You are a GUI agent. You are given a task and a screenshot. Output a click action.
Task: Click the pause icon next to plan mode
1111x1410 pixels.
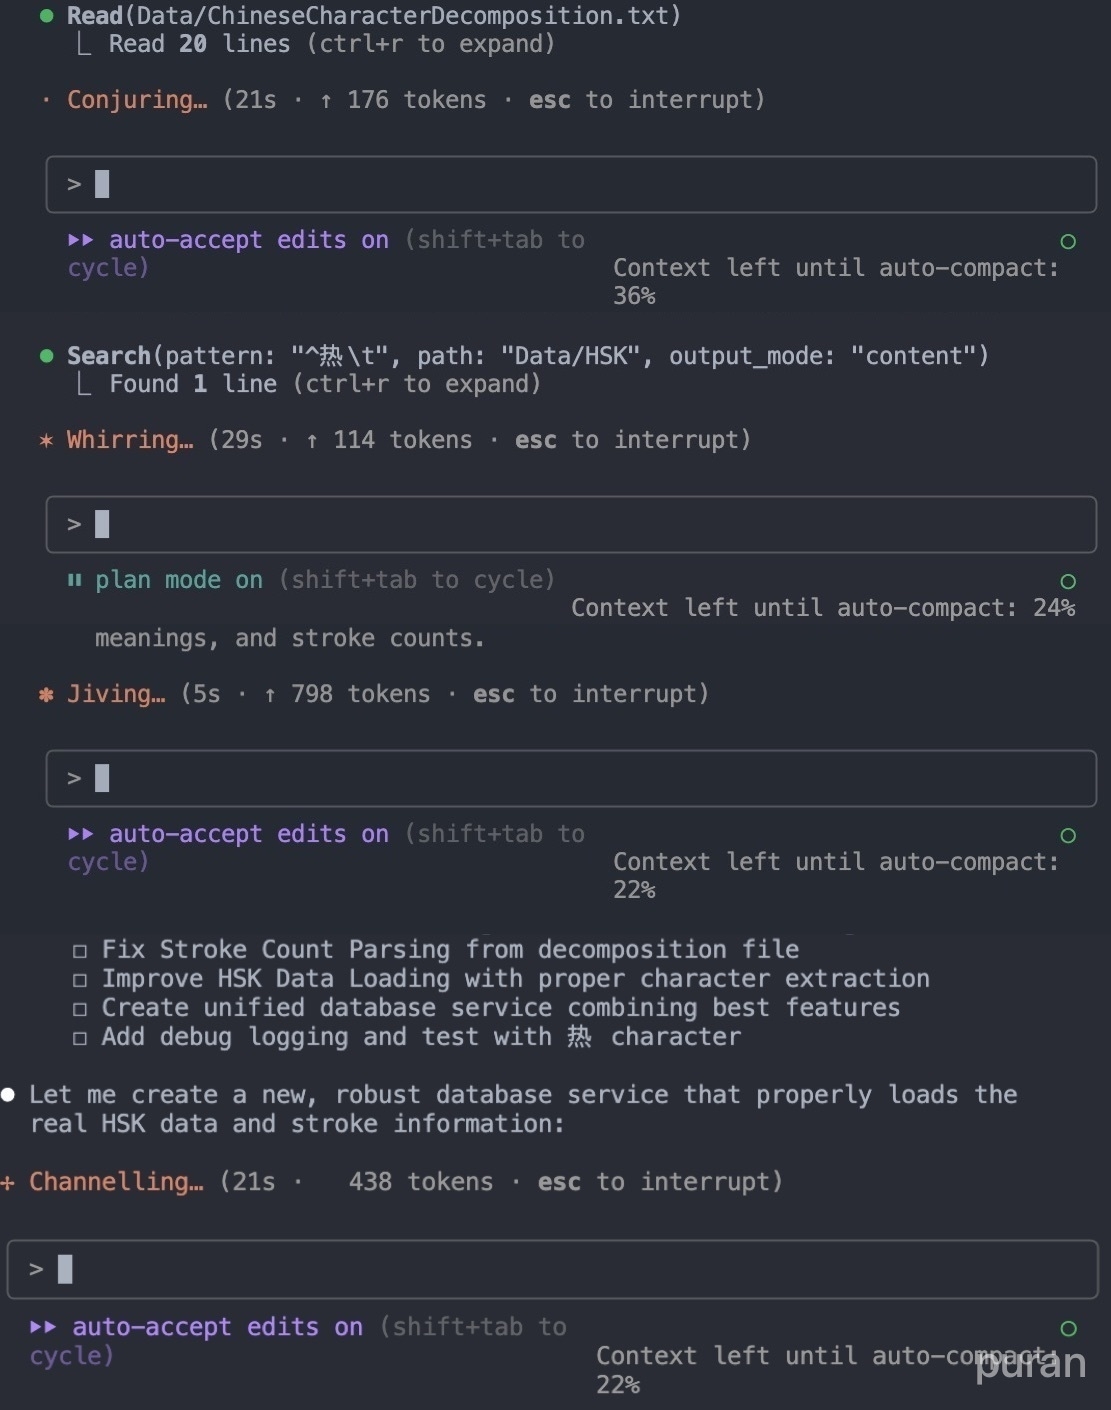tap(74, 580)
